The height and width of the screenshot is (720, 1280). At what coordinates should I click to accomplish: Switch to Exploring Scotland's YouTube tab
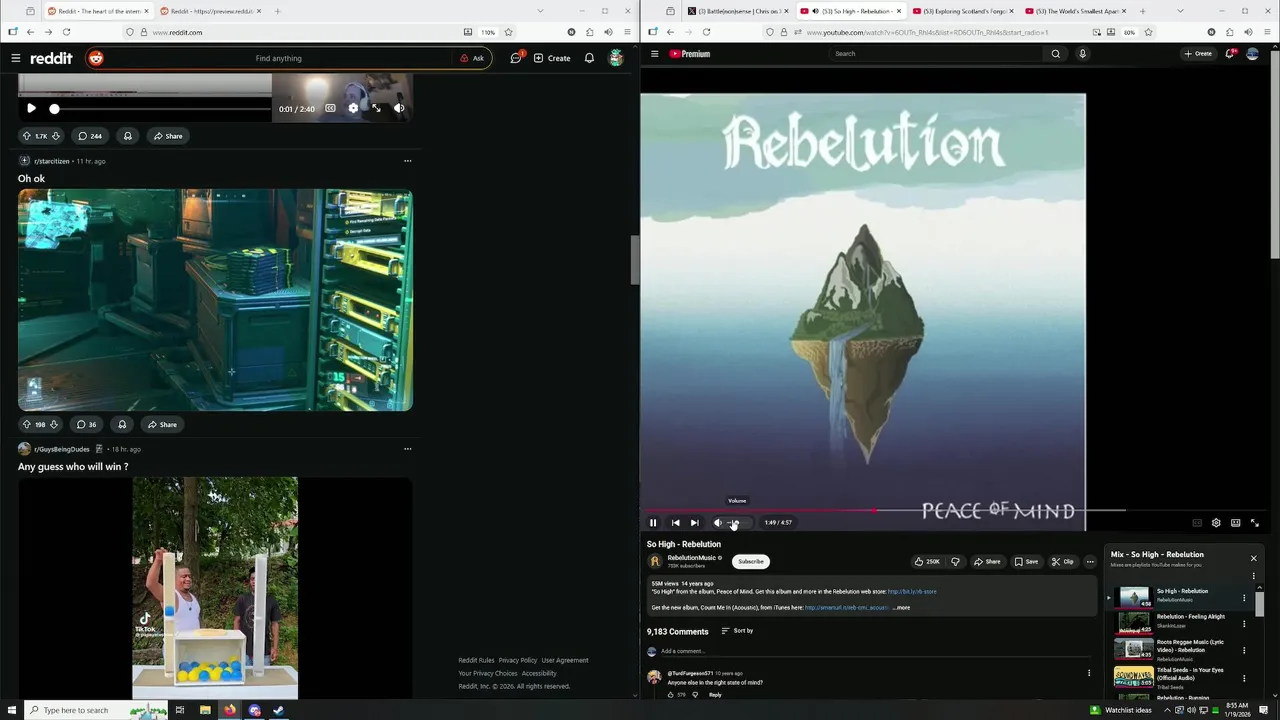[961, 11]
